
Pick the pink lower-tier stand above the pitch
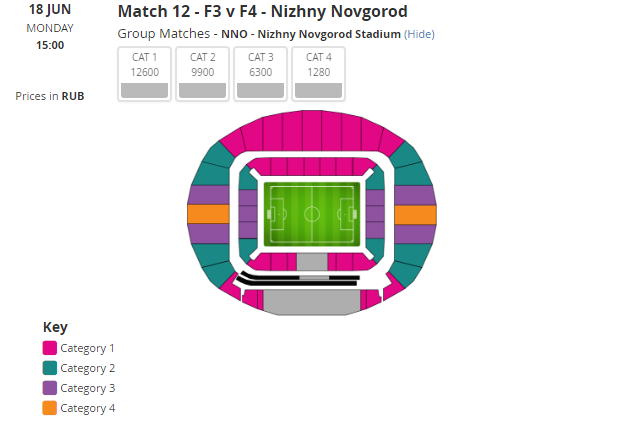312,167
